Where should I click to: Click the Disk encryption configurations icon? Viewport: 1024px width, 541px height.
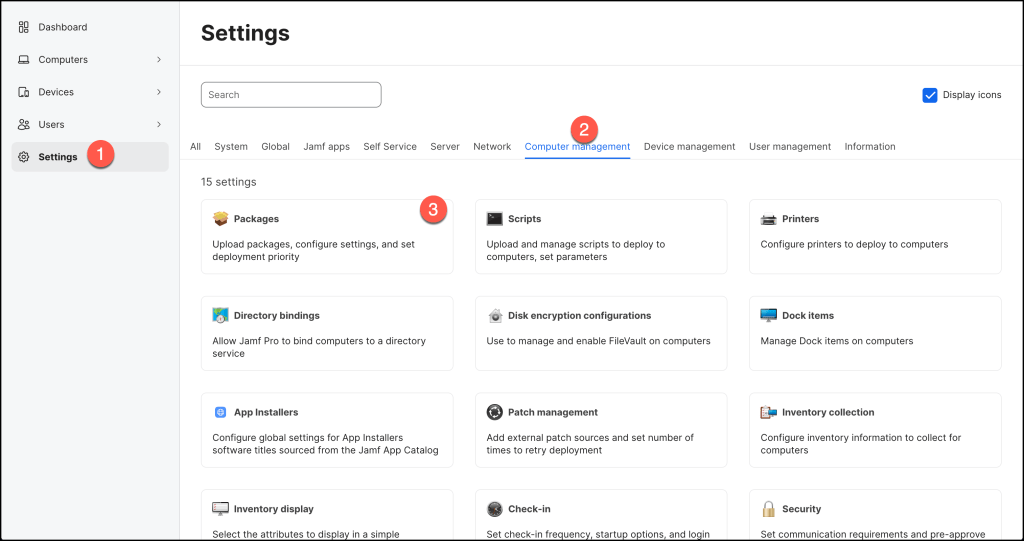[495, 316]
